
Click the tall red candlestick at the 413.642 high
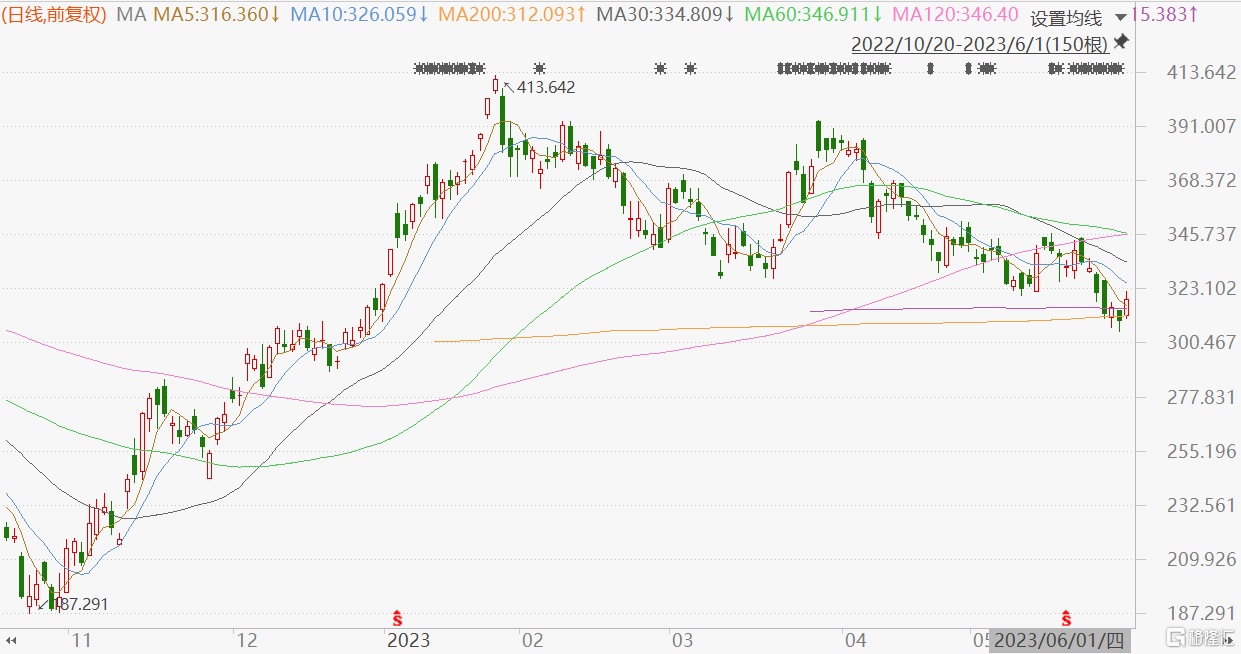[x=495, y=85]
